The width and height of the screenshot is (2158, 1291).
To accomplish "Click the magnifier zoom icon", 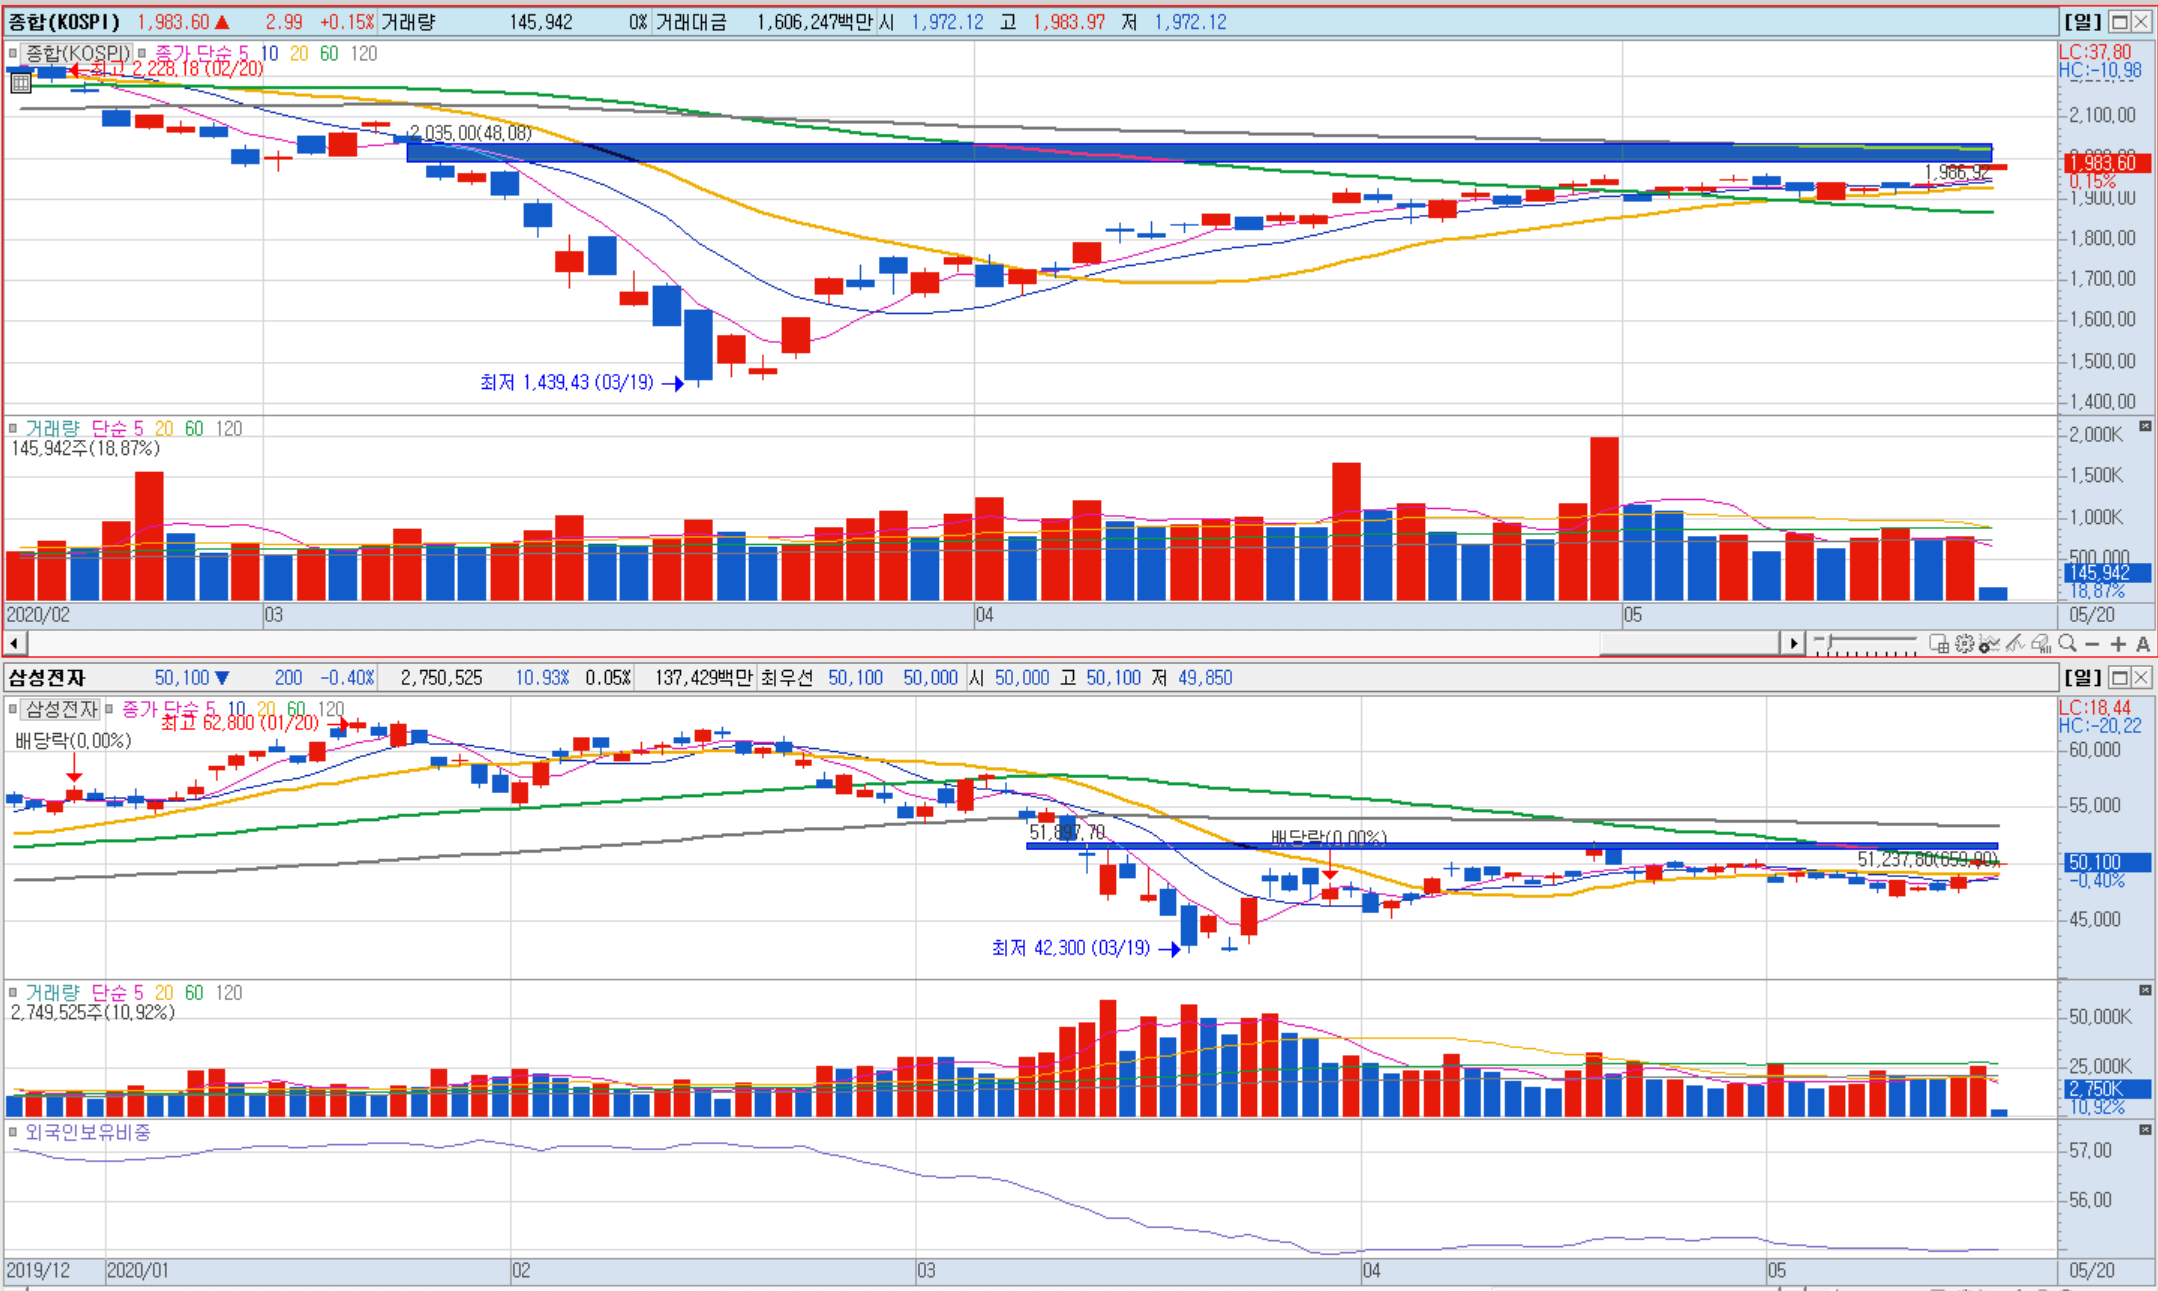I will [x=2067, y=643].
